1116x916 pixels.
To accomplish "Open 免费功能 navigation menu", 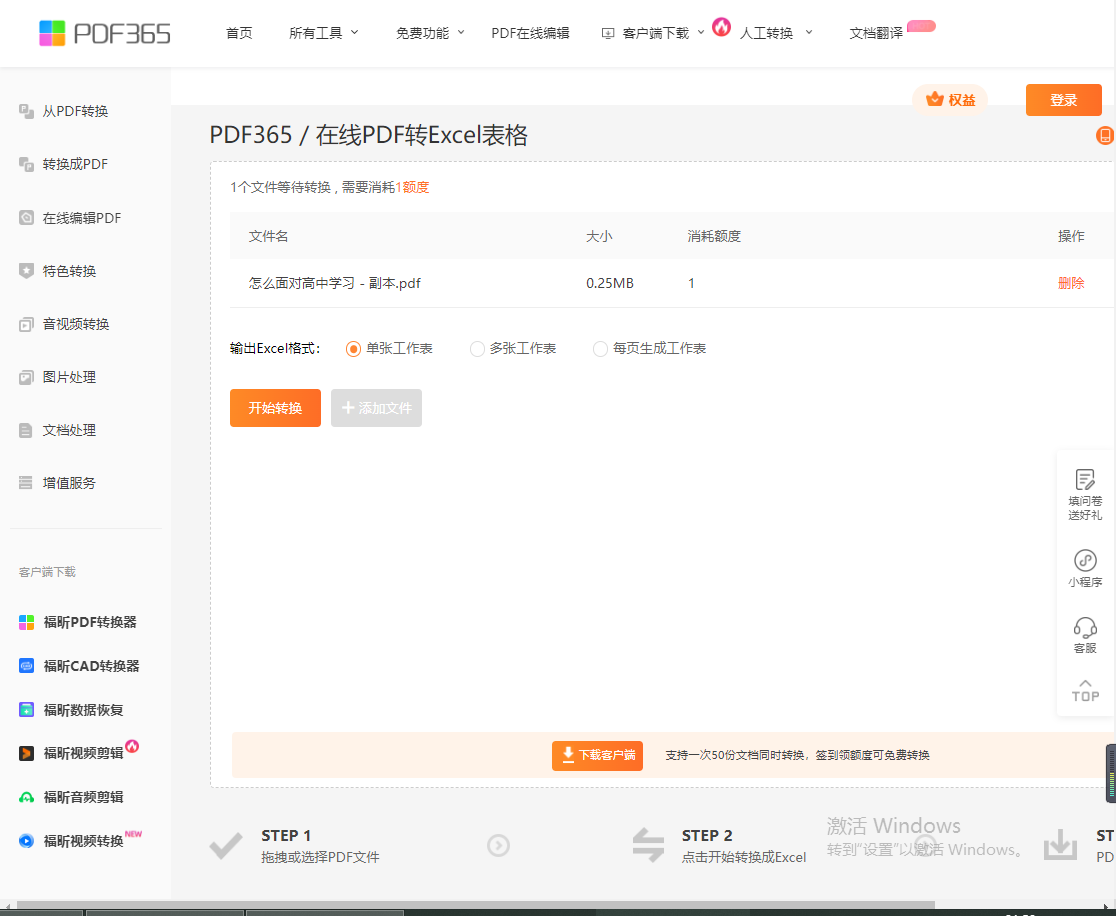I will 422,33.
